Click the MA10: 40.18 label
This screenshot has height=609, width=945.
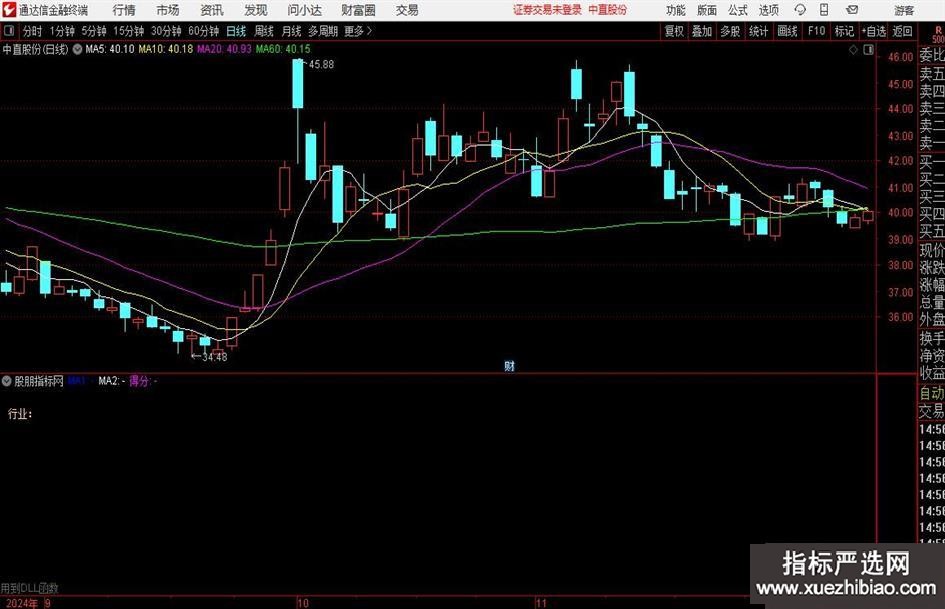click(x=166, y=49)
